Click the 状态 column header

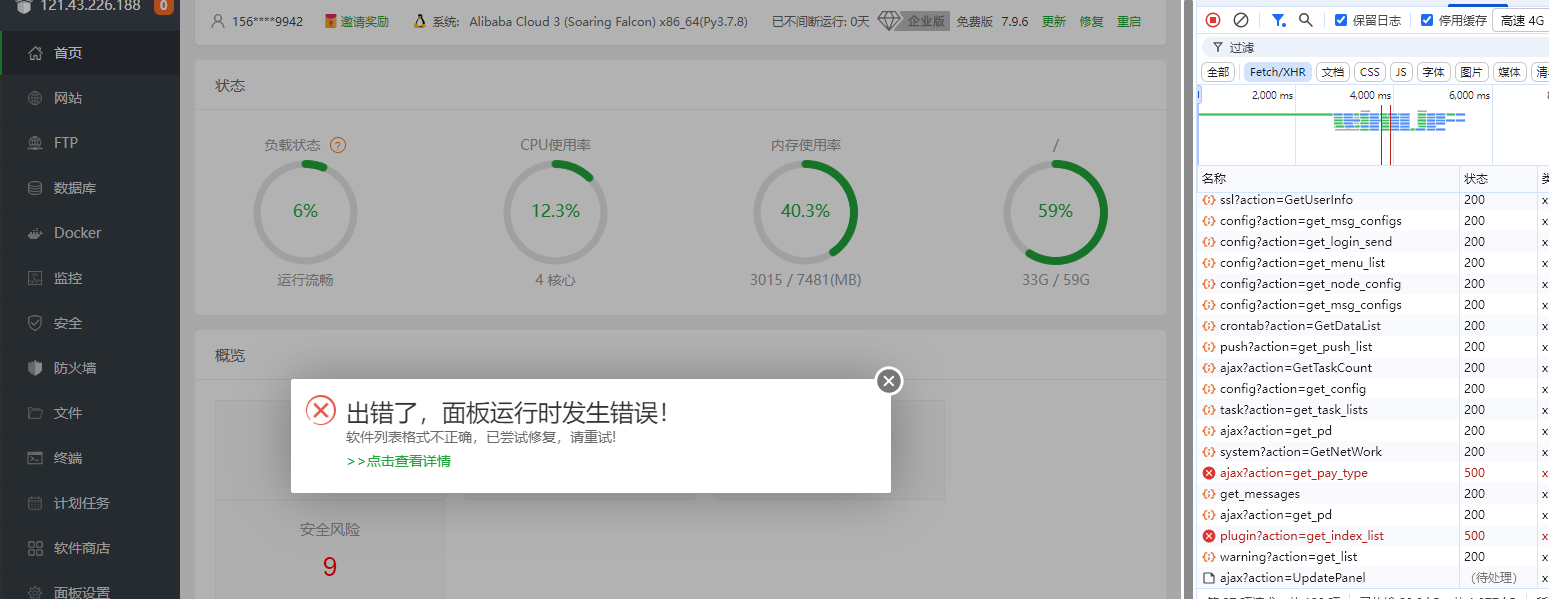(1498, 178)
